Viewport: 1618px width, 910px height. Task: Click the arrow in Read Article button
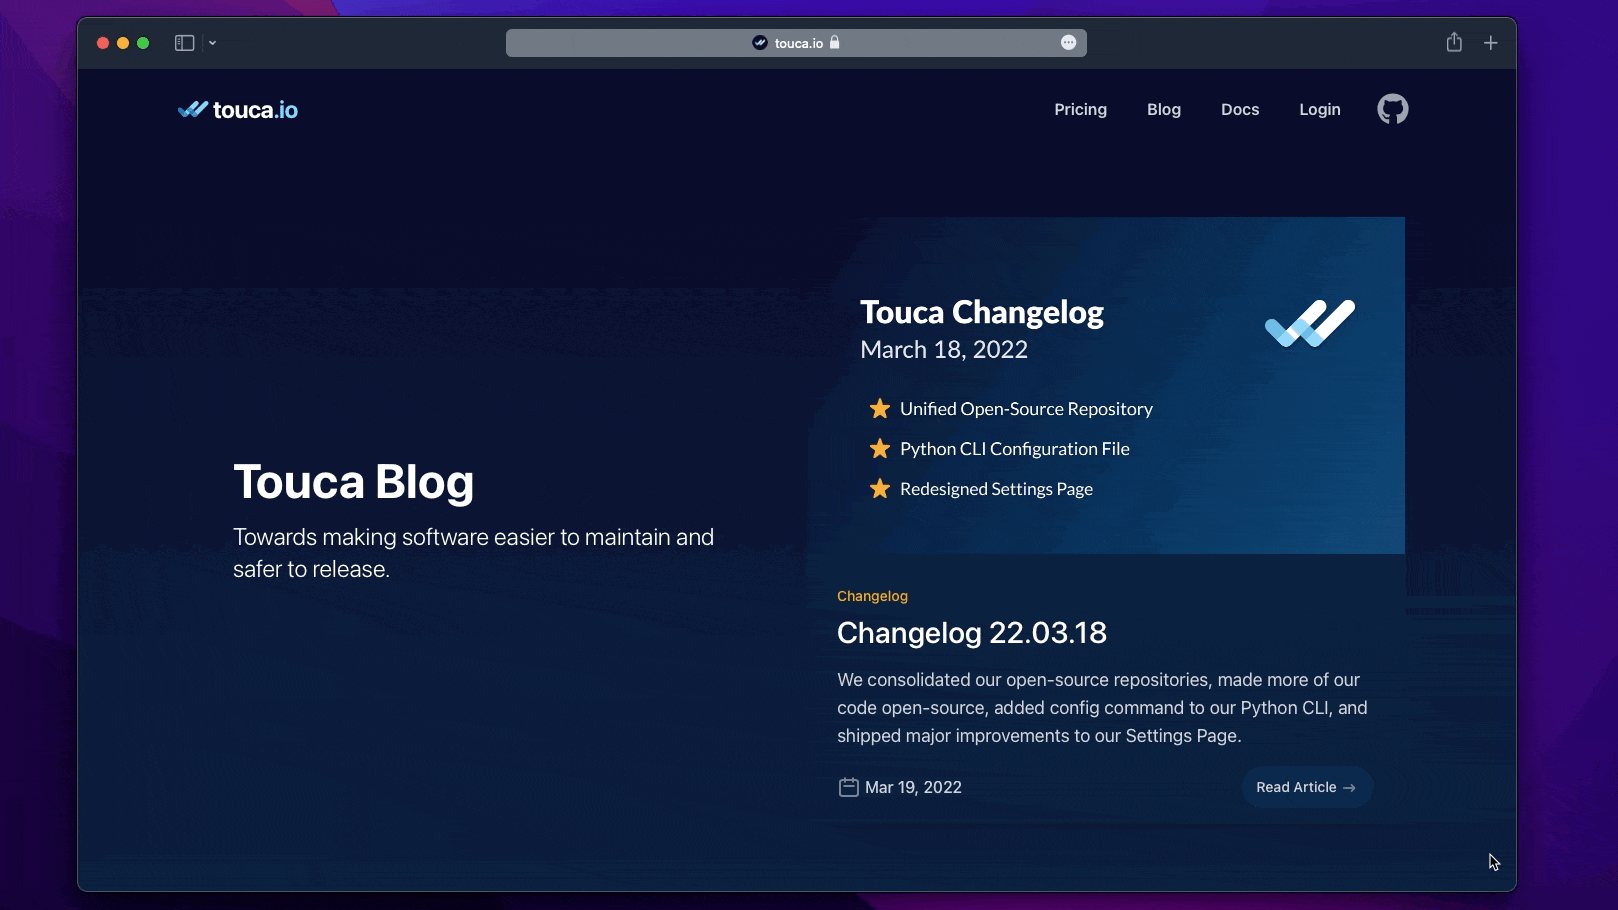(x=1349, y=788)
